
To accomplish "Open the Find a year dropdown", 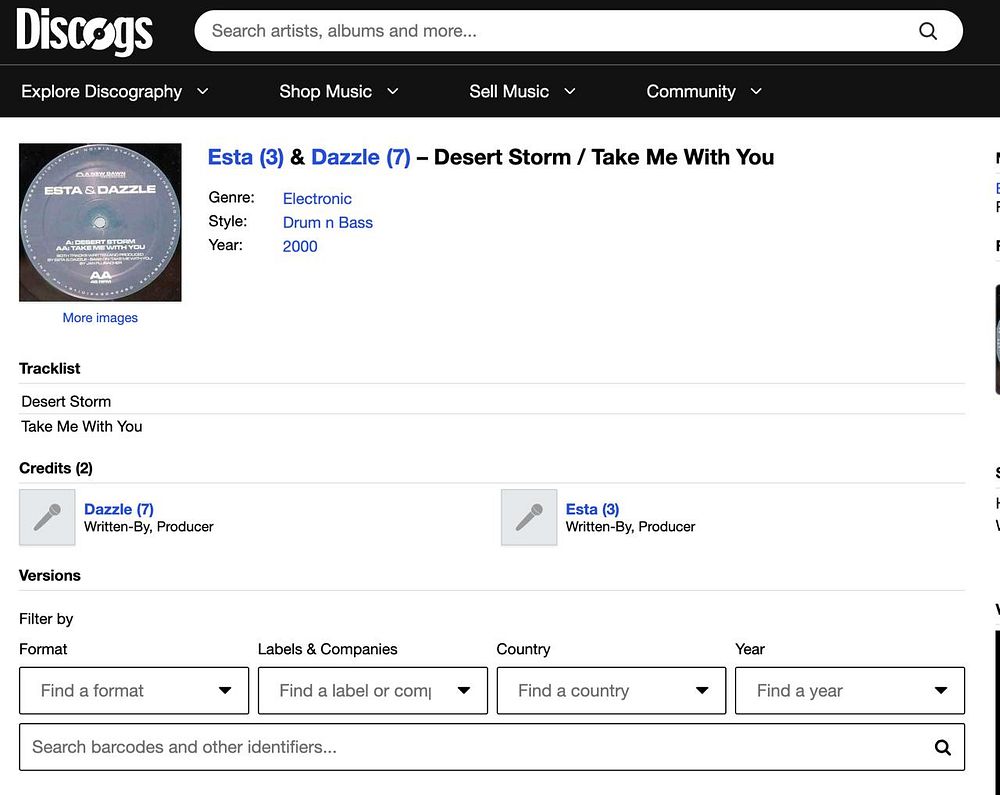I will tap(849, 690).
